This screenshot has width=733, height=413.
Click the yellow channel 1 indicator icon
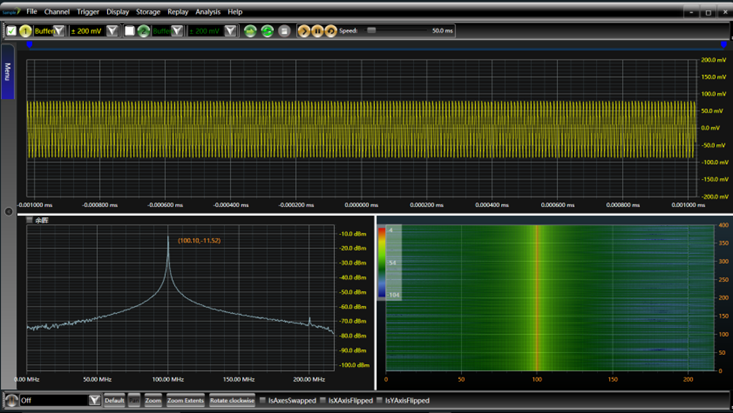[26, 31]
